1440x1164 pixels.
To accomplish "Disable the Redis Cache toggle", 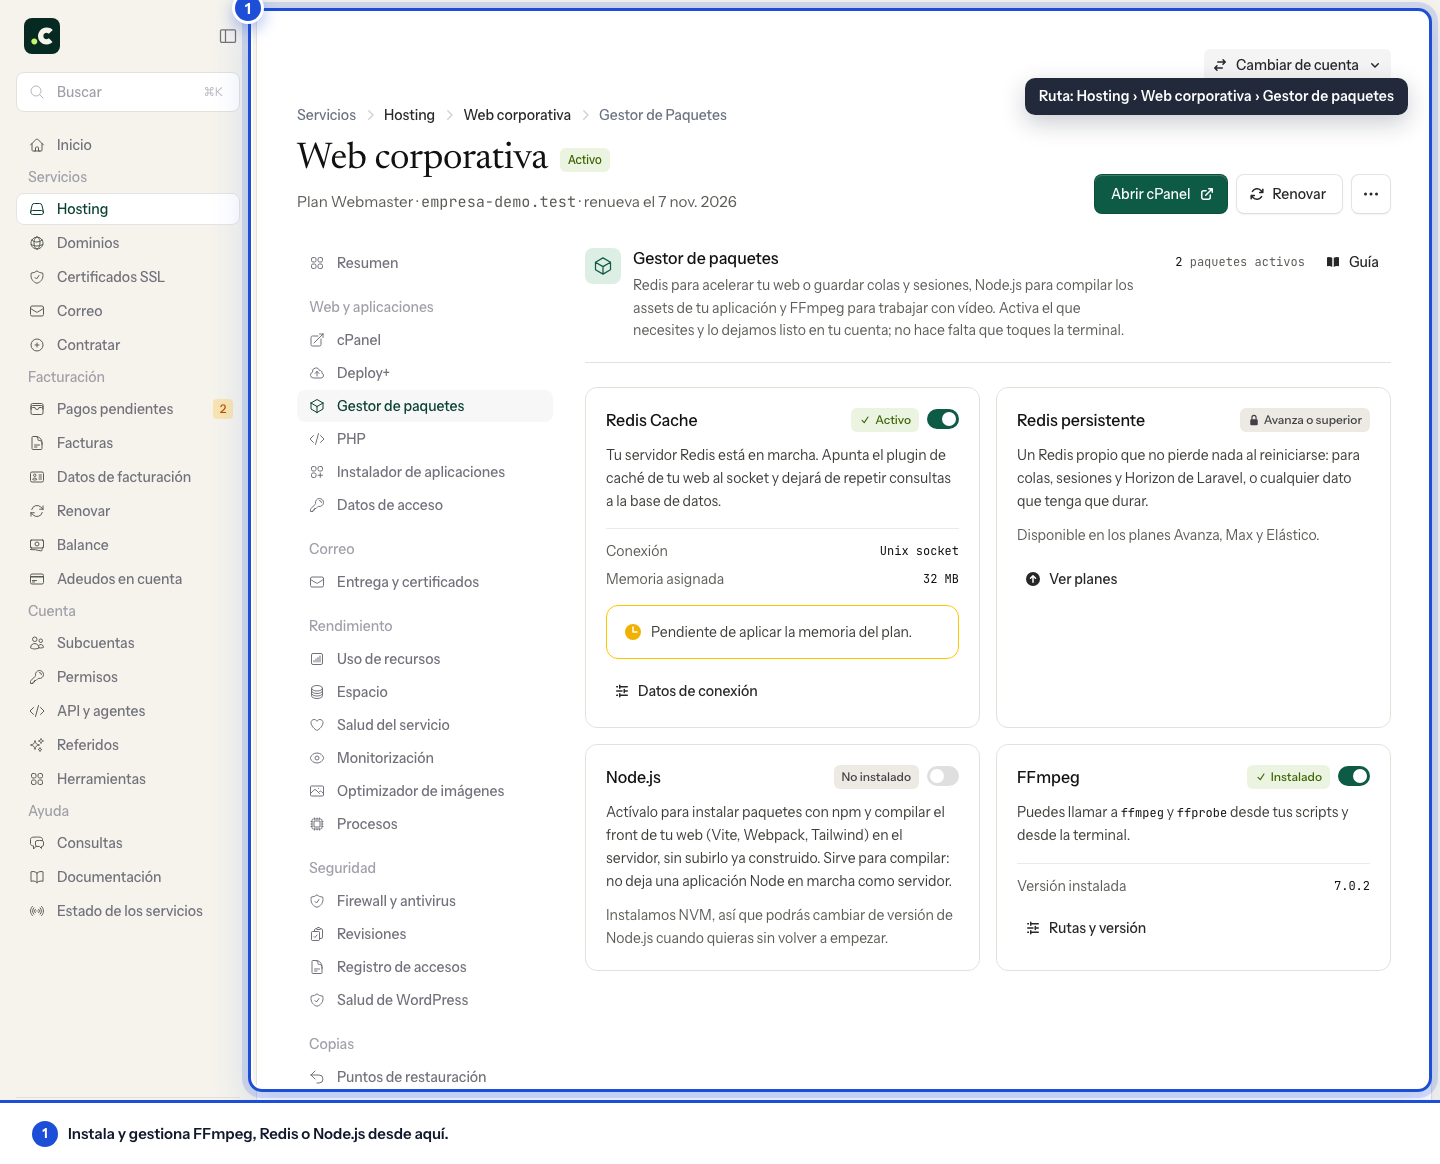I will (x=943, y=419).
